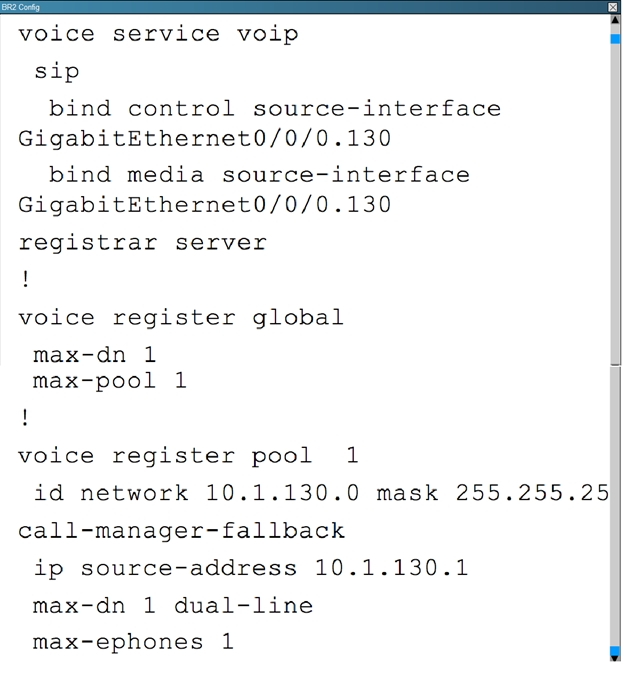Click the 'voice register pool 1' line
The image size is (624, 673).
188,456
